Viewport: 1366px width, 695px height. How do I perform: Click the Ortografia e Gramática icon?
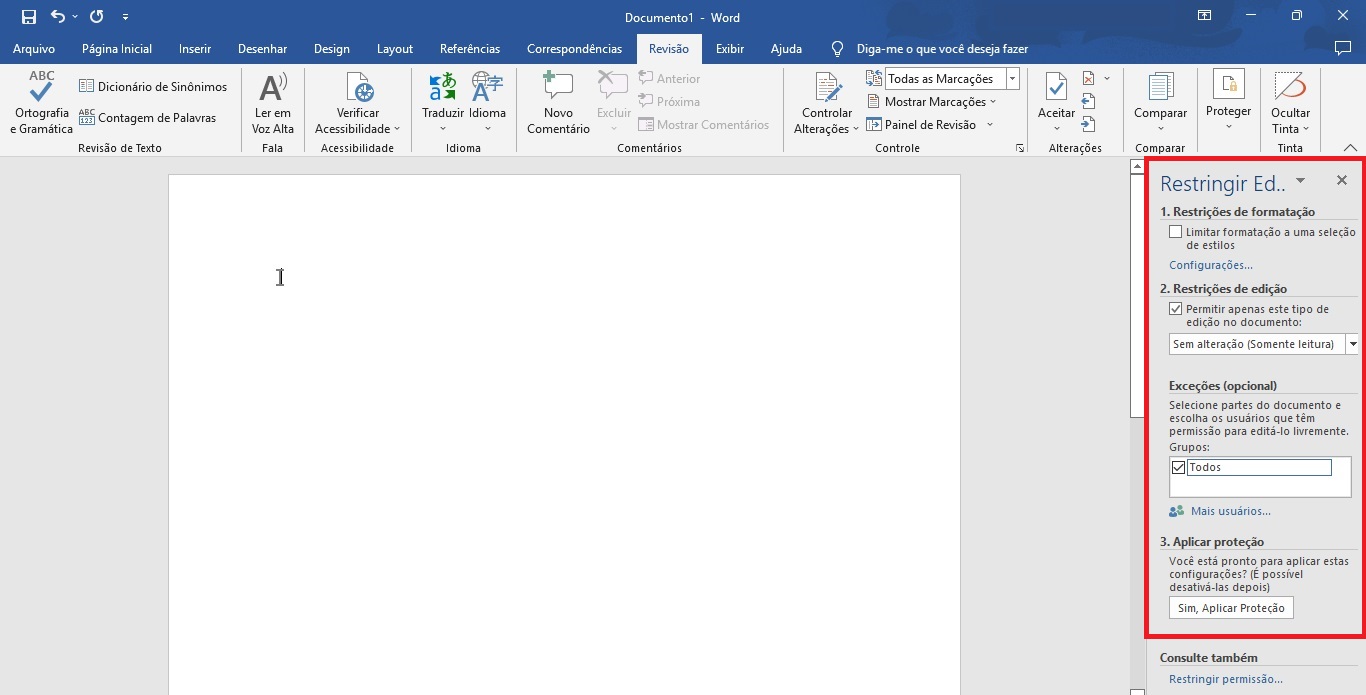coord(42,89)
